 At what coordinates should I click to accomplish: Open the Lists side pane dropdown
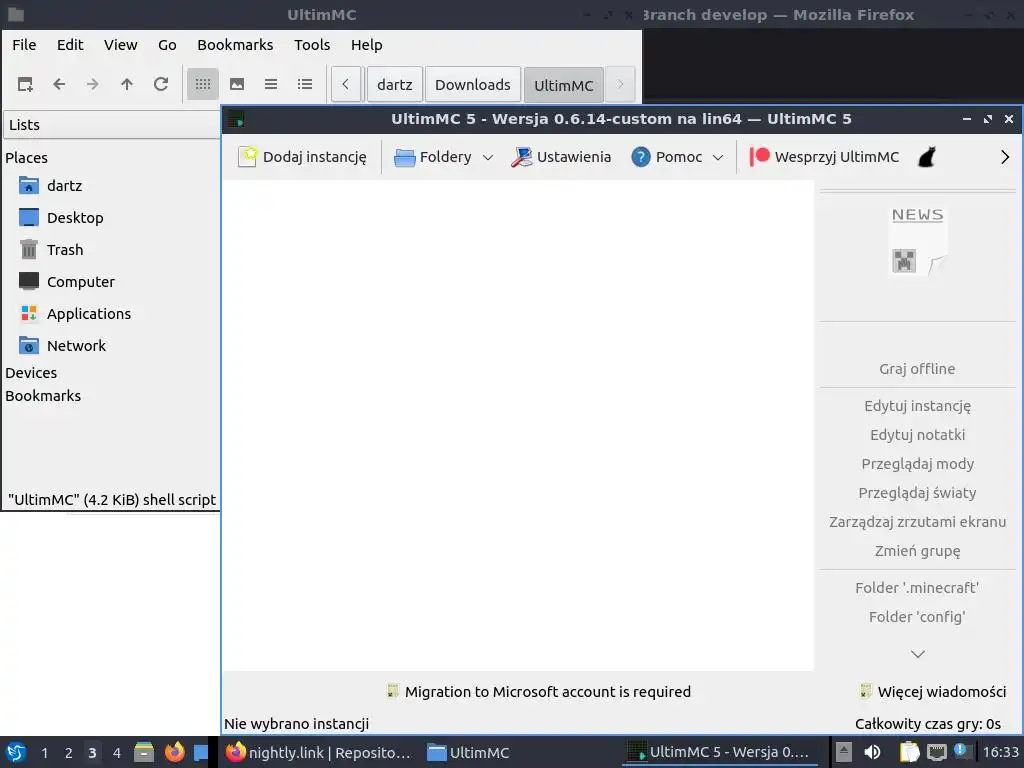tap(112, 125)
